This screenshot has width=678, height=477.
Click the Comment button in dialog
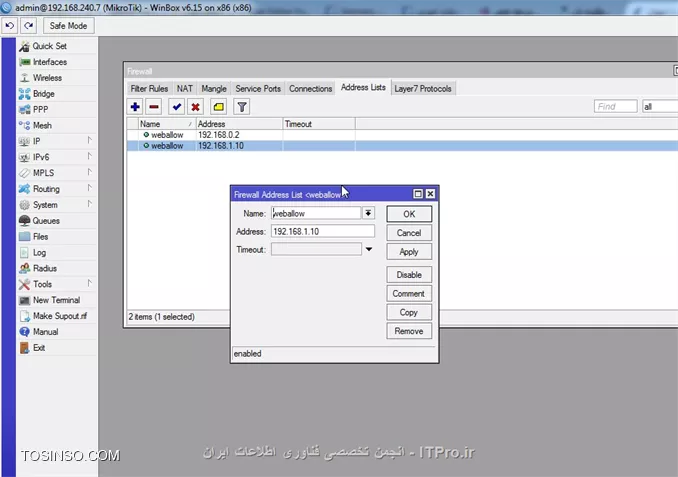pyautogui.click(x=409, y=294)
